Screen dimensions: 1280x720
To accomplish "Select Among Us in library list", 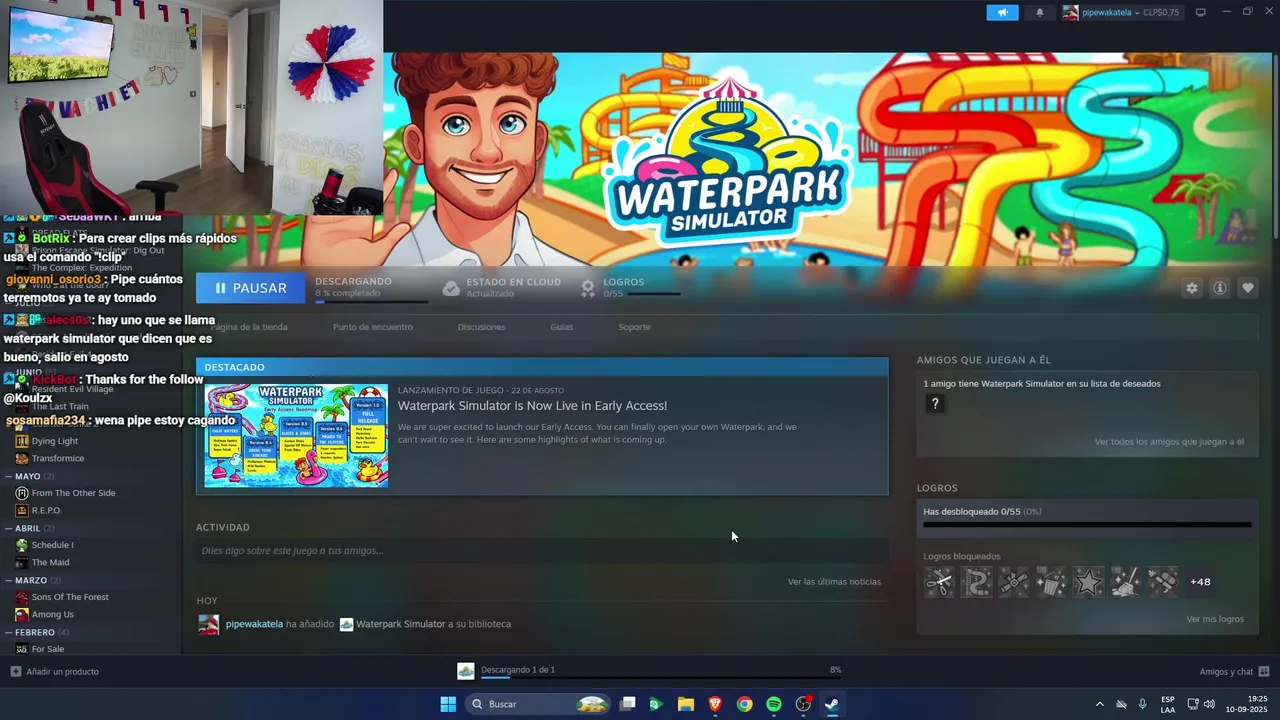I will click(x=52, y=614).
